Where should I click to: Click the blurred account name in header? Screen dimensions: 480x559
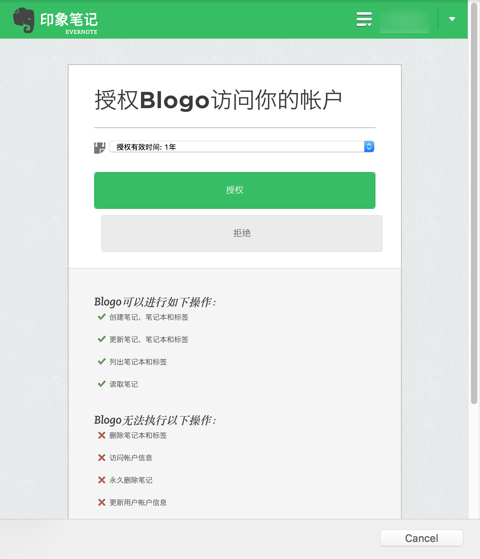coord(404,20)
